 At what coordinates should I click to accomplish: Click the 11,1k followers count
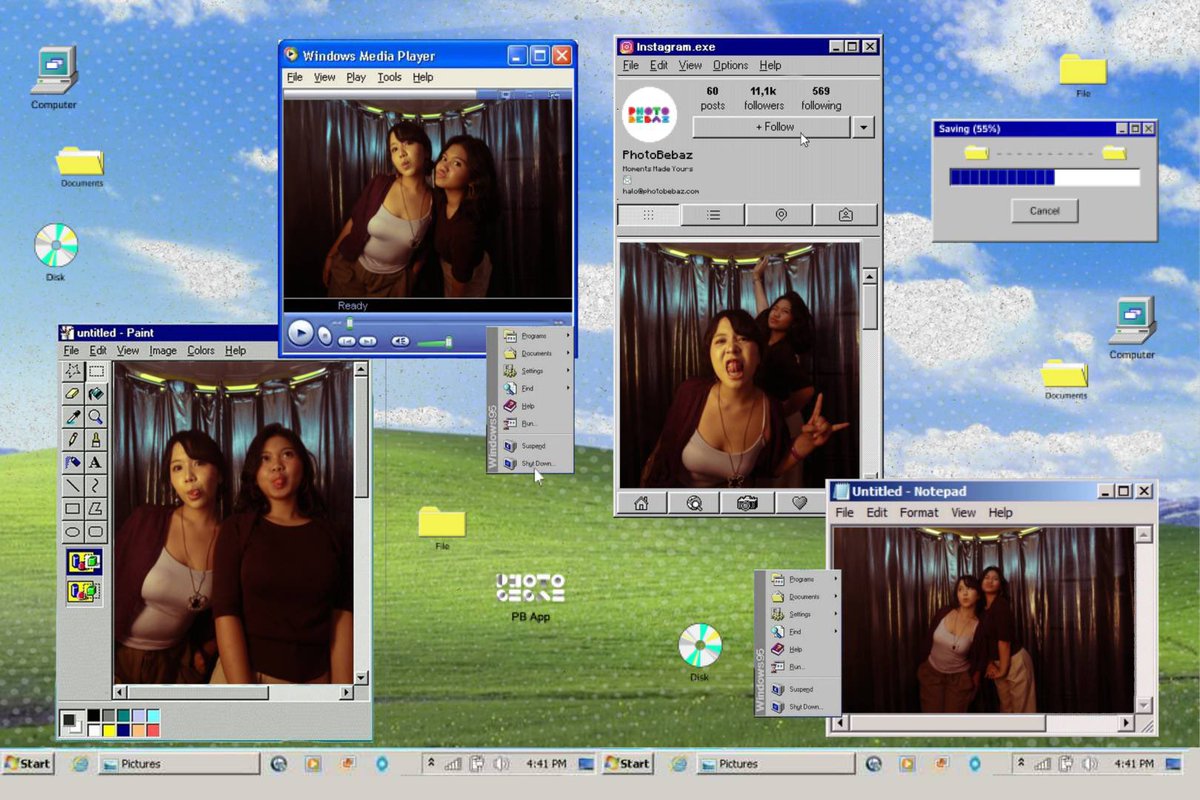(x=764, y=98)
